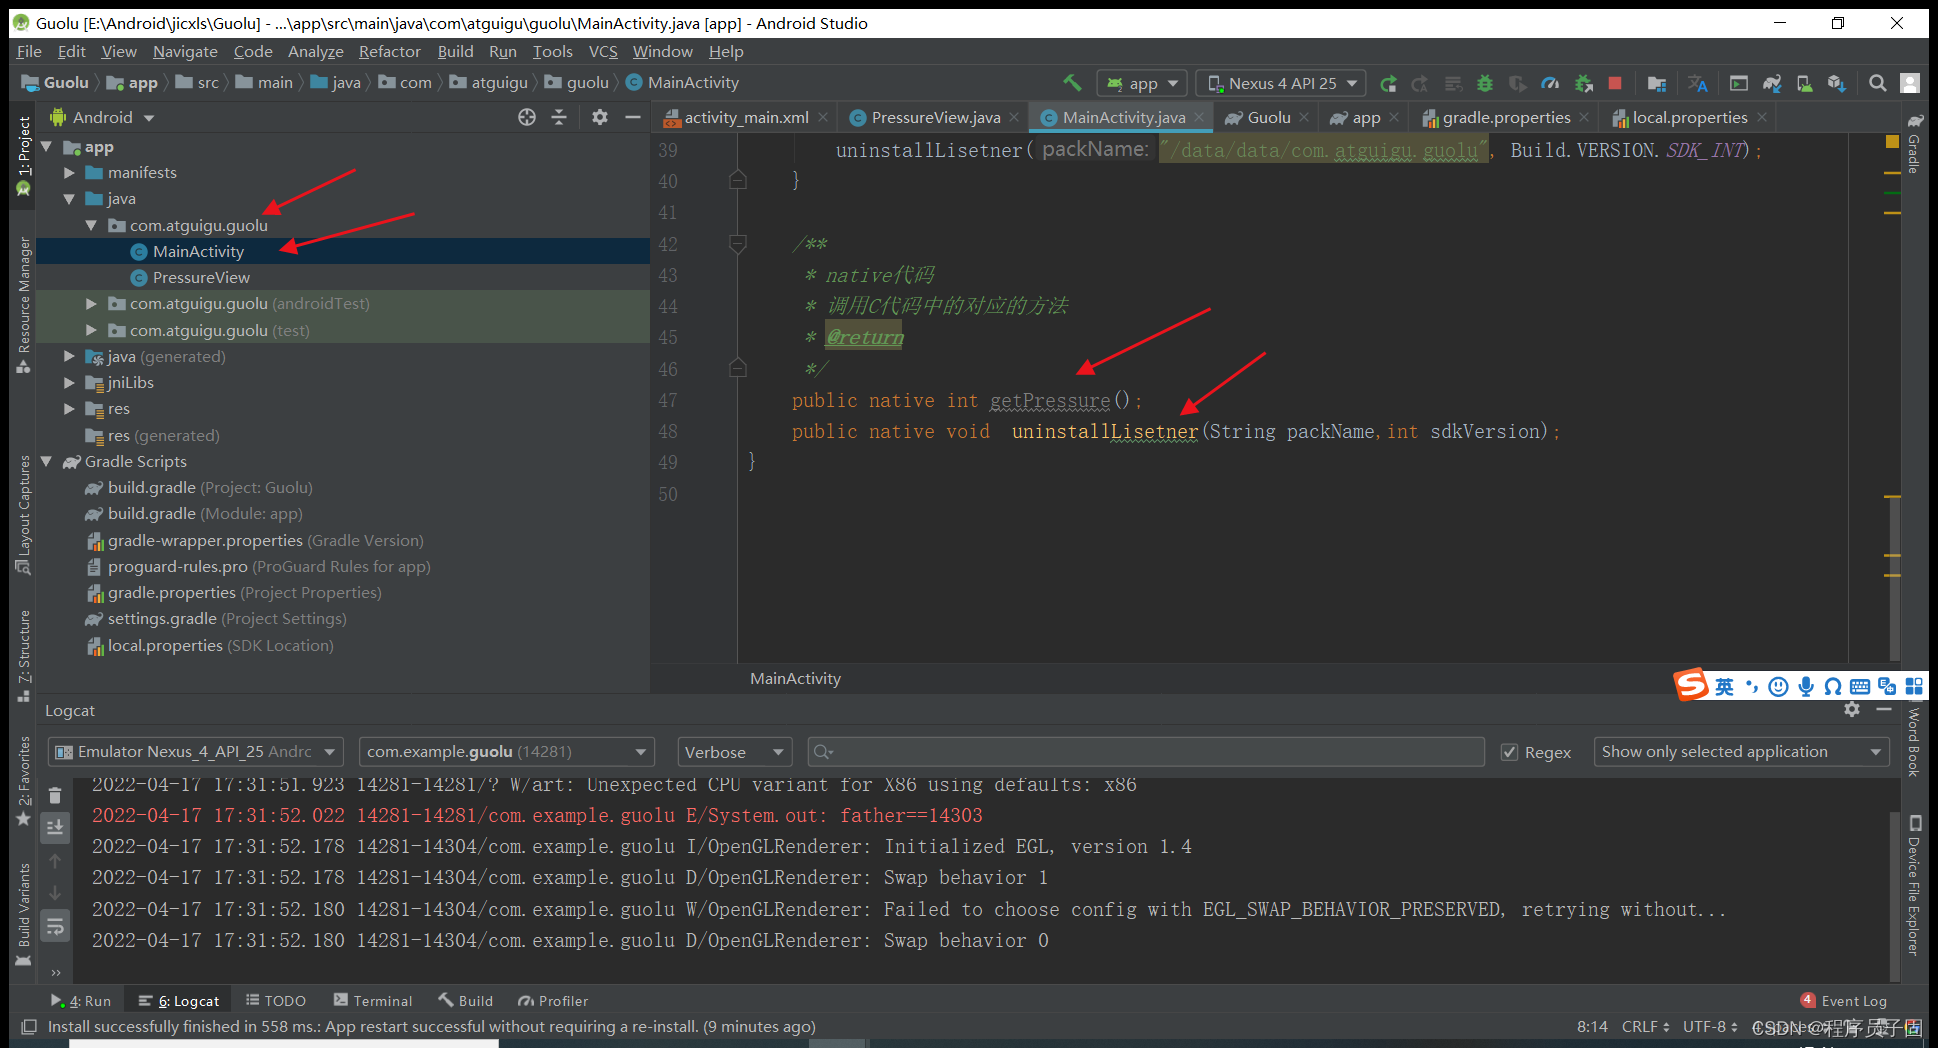Image resolution: width=1938 pixels, height=1048 pixels.
Task: Click the Sogou microphone voice input icon
Action: (x=1805, y=686)
